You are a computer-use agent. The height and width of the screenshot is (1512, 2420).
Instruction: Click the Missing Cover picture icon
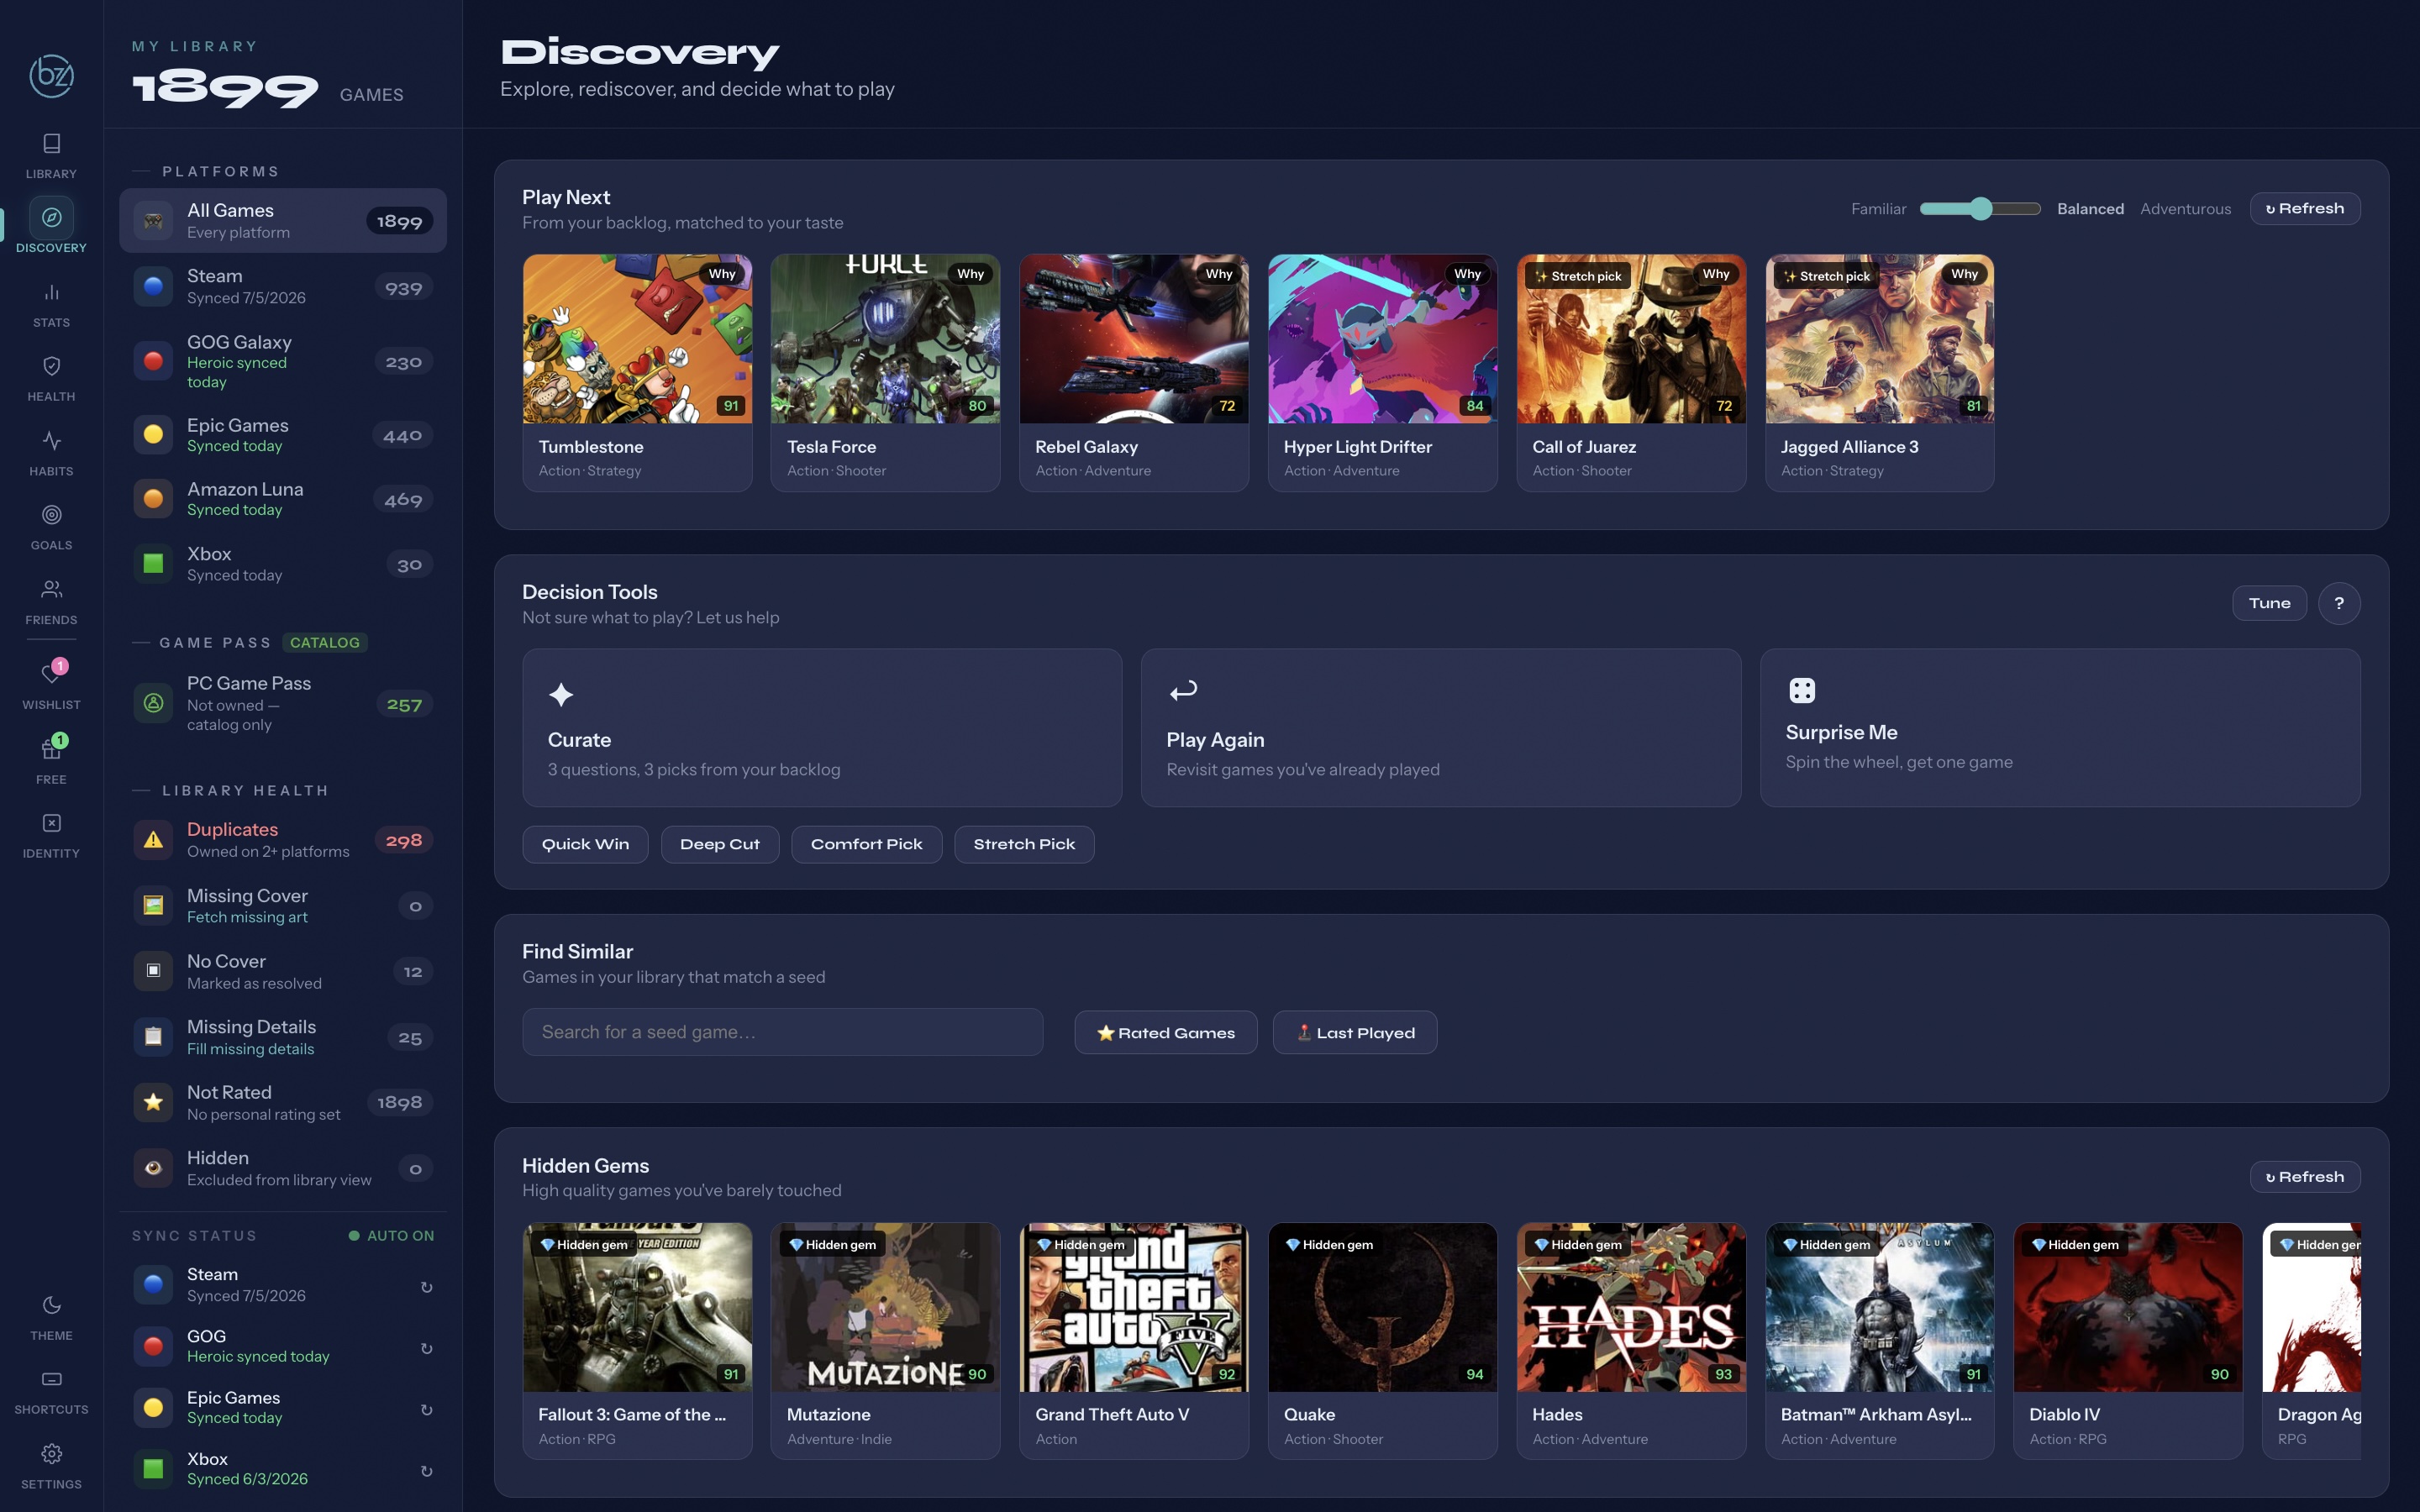pos(153,905)
